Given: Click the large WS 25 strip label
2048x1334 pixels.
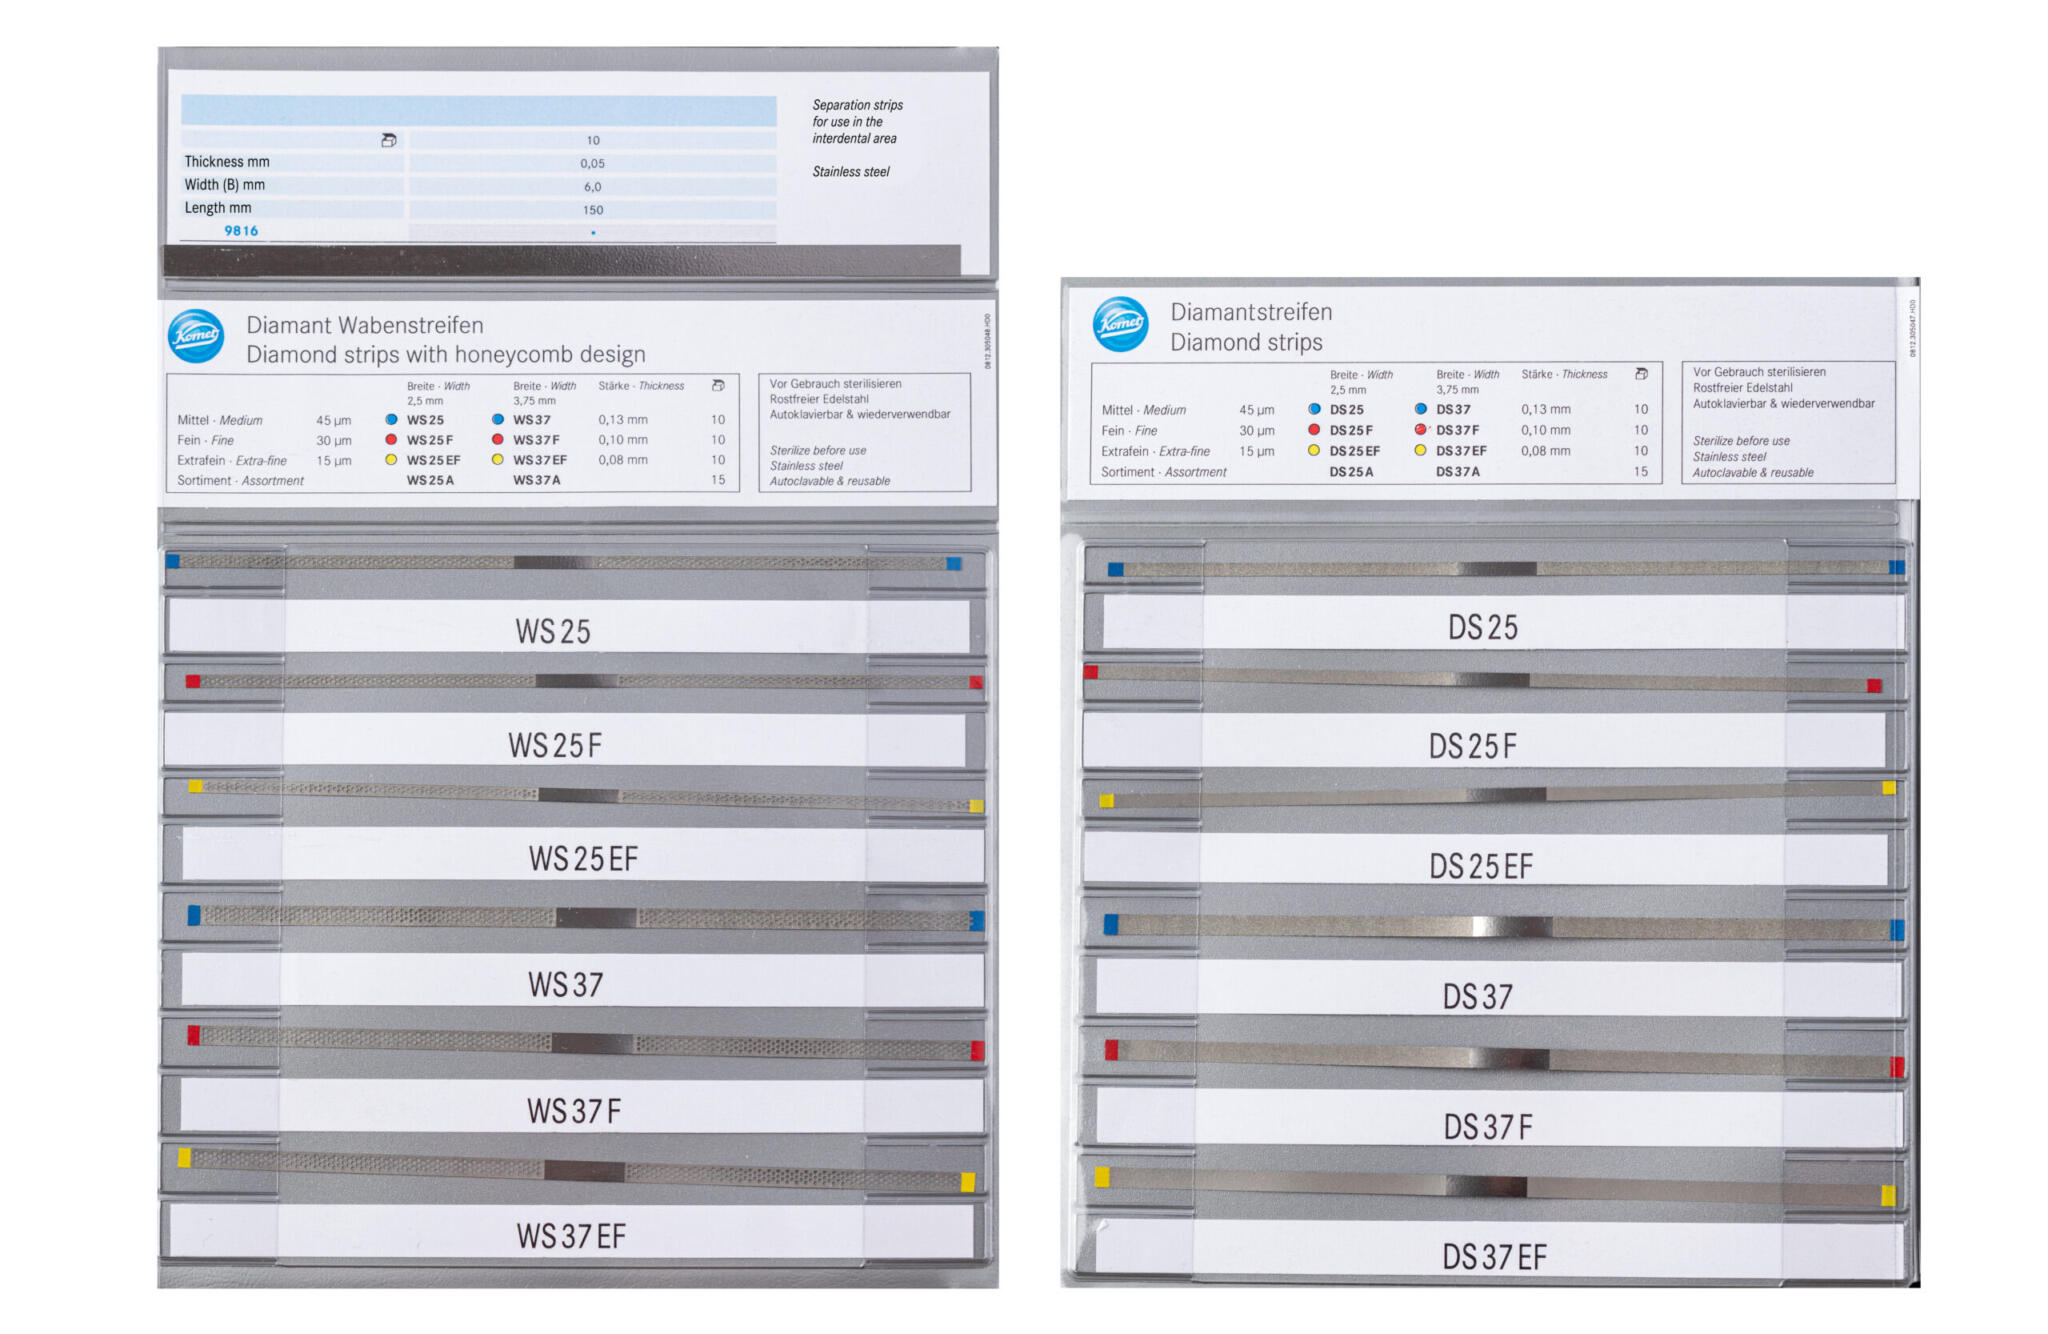Looking at the screenshot, I should point(553,632).
